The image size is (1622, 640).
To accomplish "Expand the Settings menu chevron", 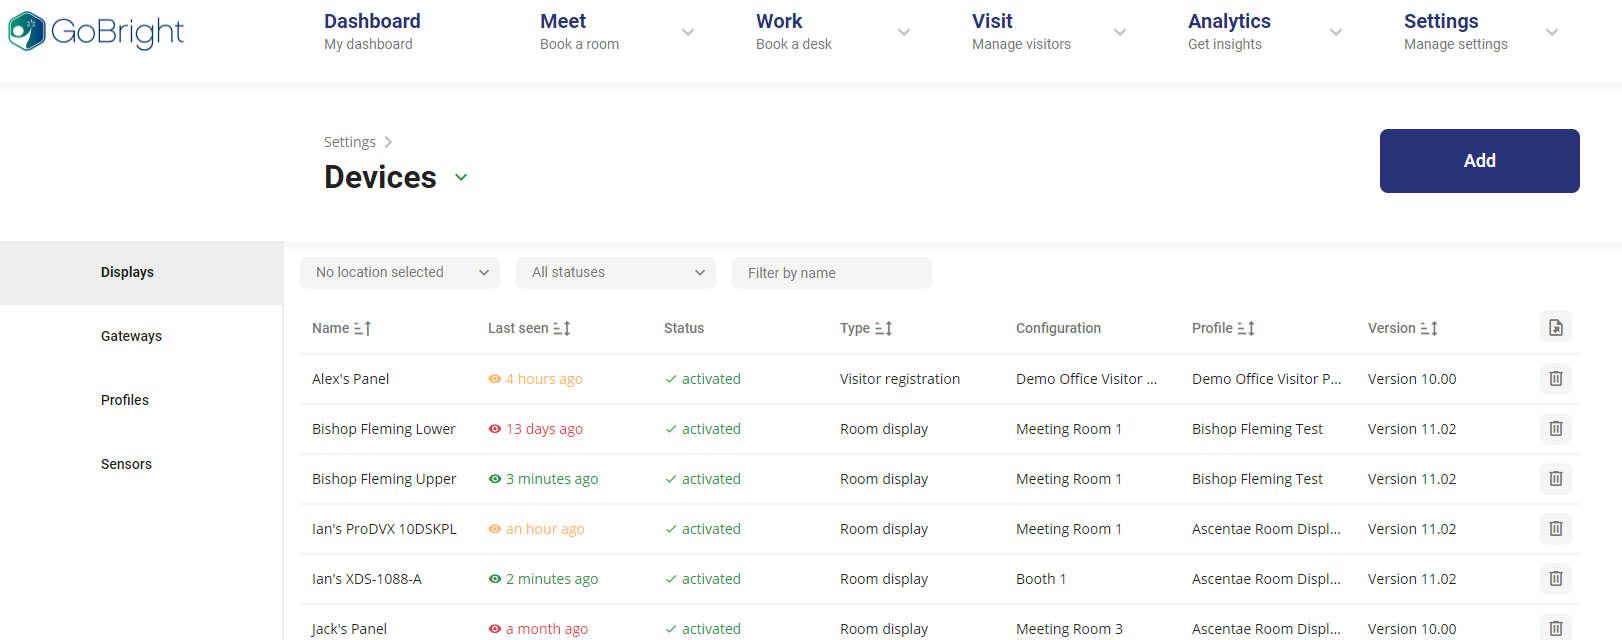I will click(x=1552, y=32).
